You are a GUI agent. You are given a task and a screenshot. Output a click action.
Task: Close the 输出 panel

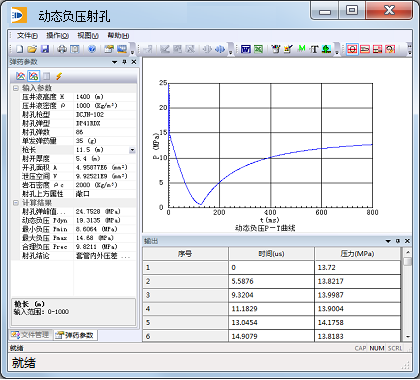(x=407, y=241)
